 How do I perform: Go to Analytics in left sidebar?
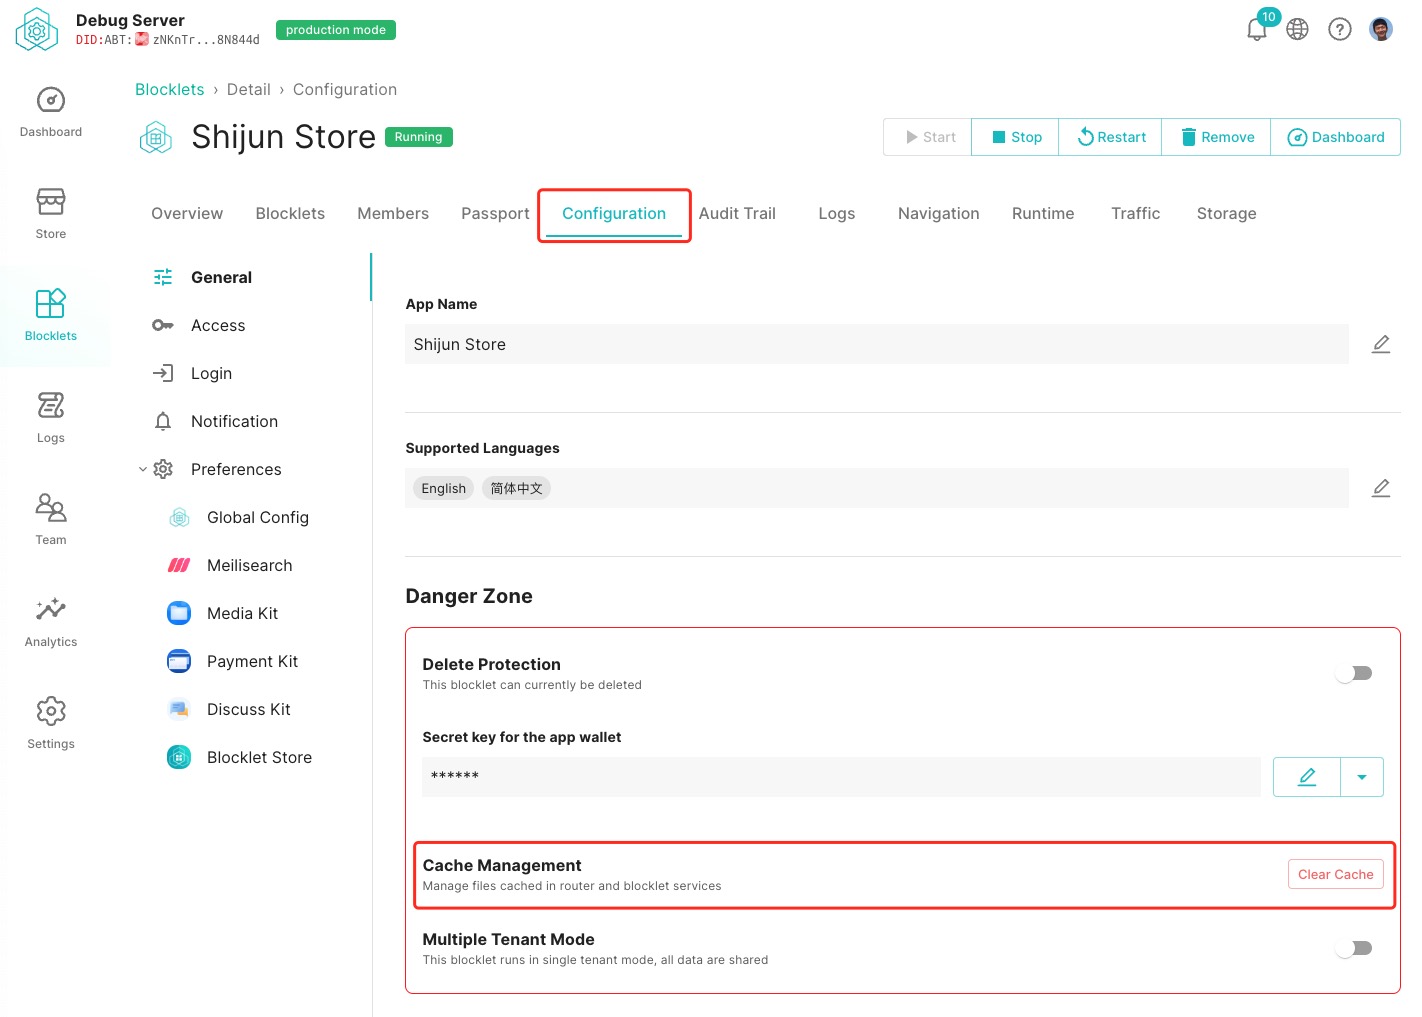(51, 621)
